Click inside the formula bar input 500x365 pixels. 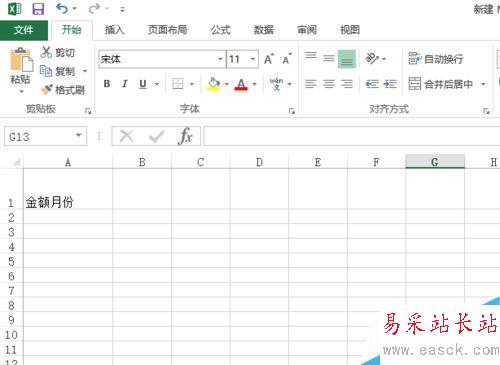pos(352,136)
